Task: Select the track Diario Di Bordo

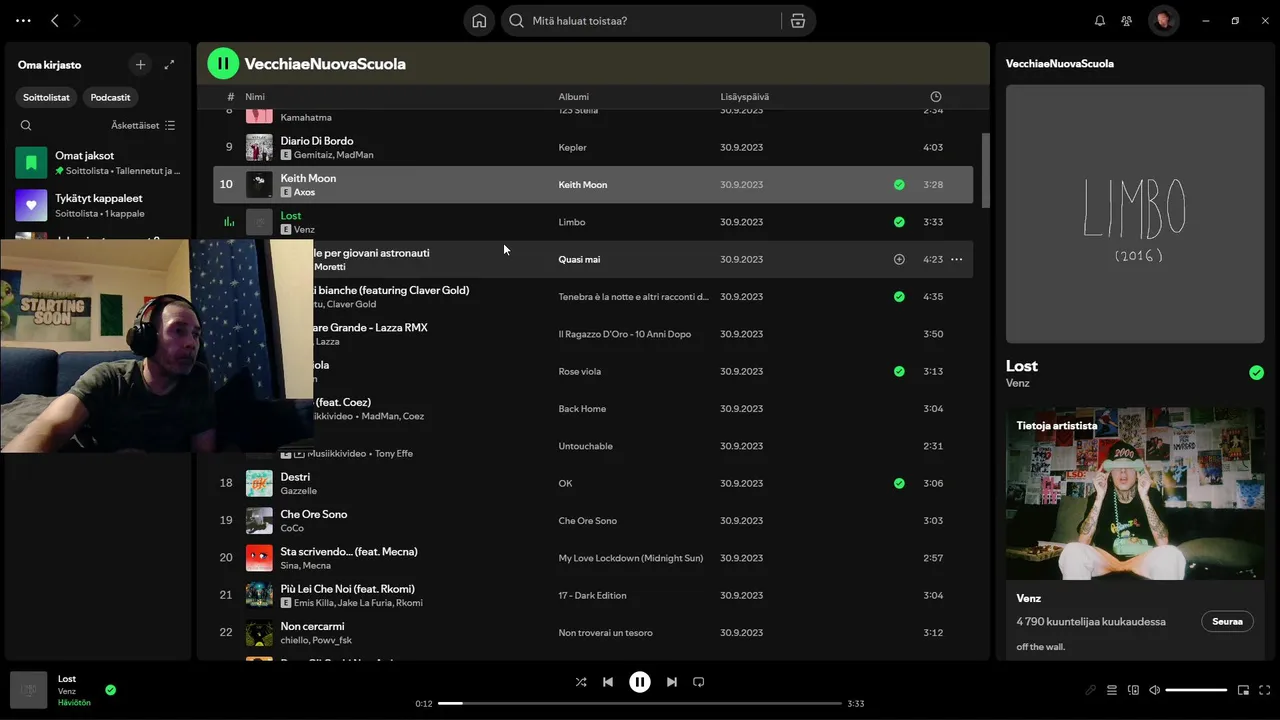Action: (593, 147)
